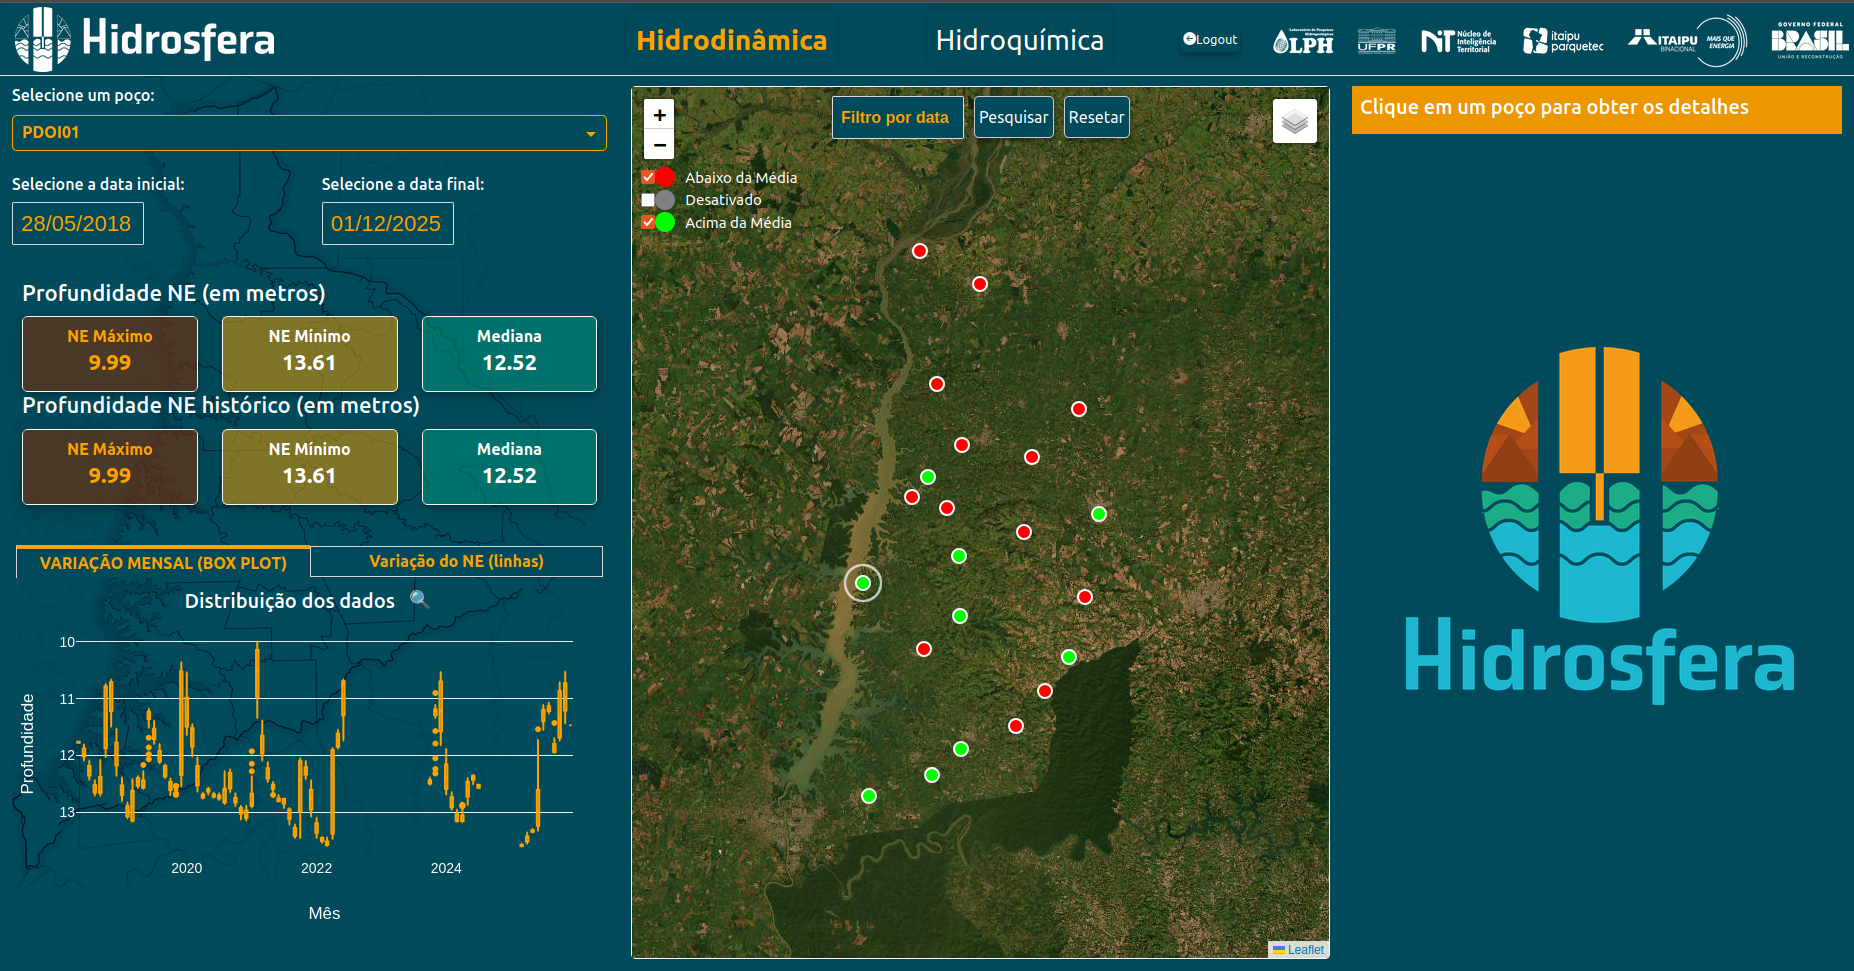1854x971 pixels.
Task: Click the LPH logo
Action: [x=1303, y=41]
